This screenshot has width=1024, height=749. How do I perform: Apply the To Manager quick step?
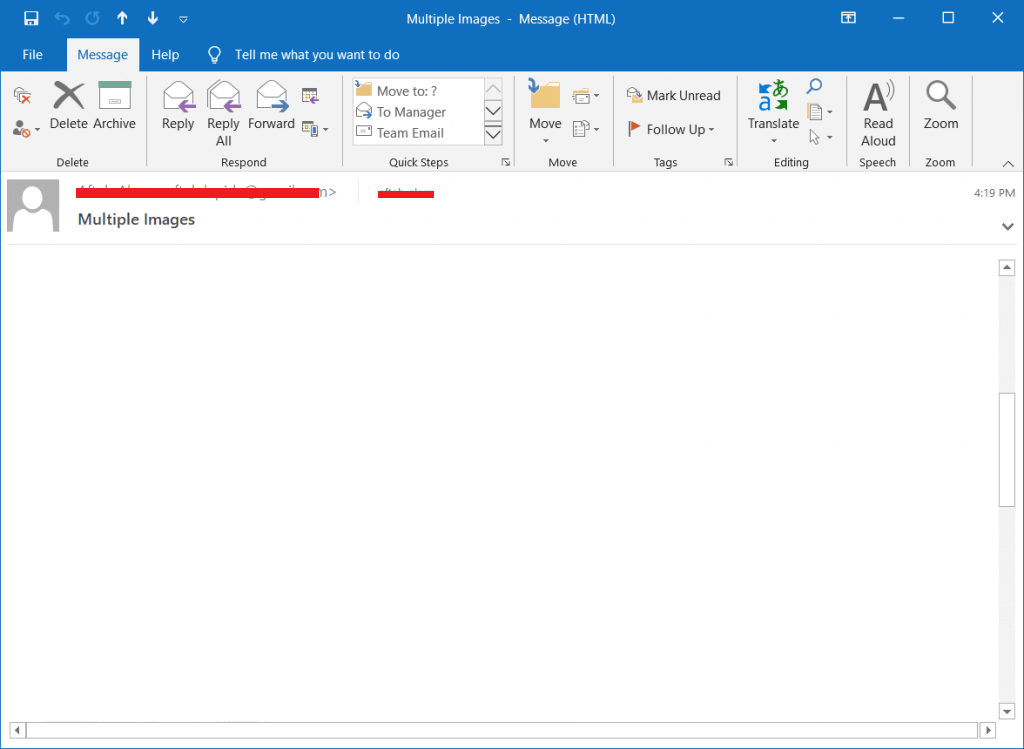pyautogui.click(x=410, y=112)
